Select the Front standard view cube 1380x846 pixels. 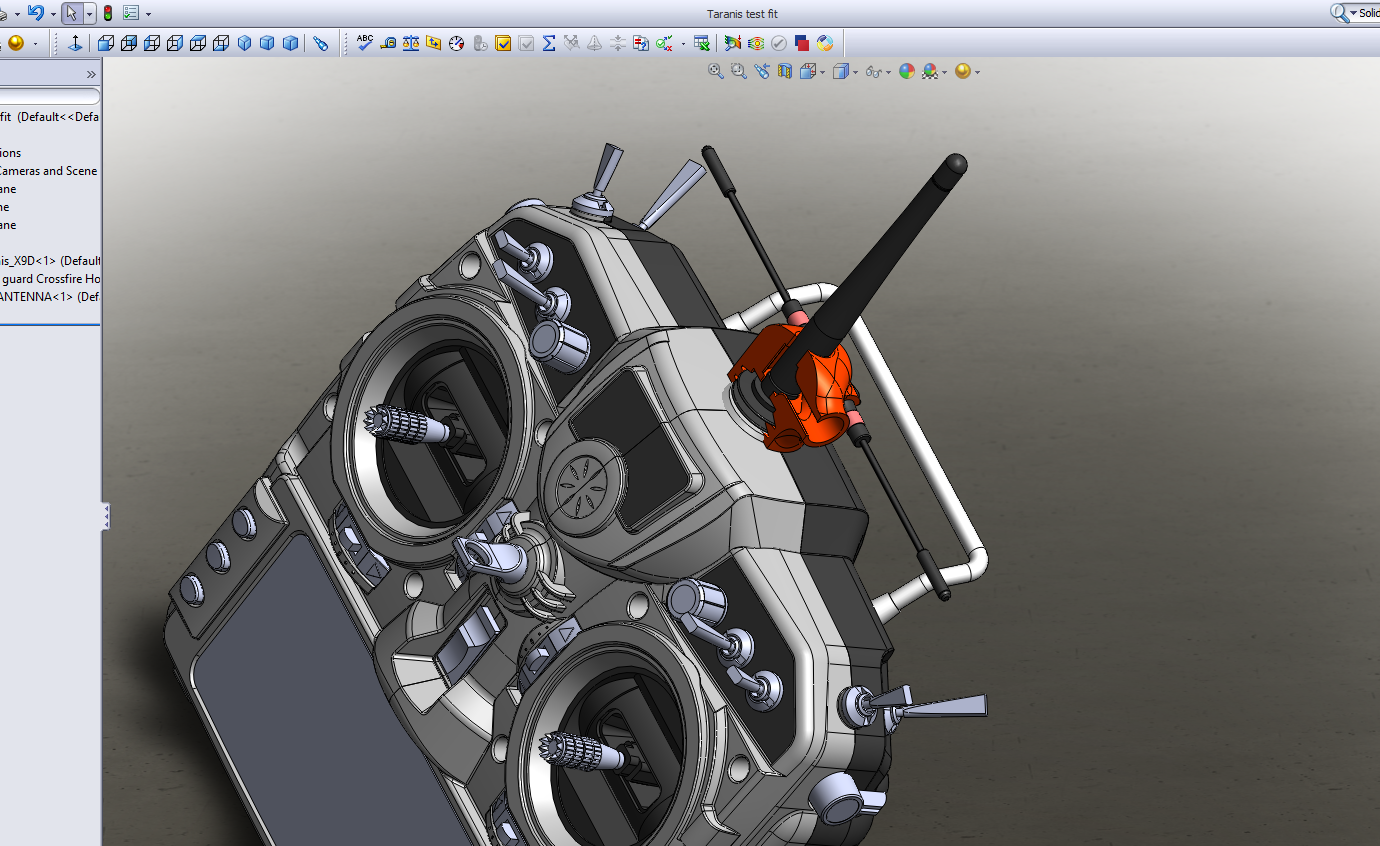point(106,43)
